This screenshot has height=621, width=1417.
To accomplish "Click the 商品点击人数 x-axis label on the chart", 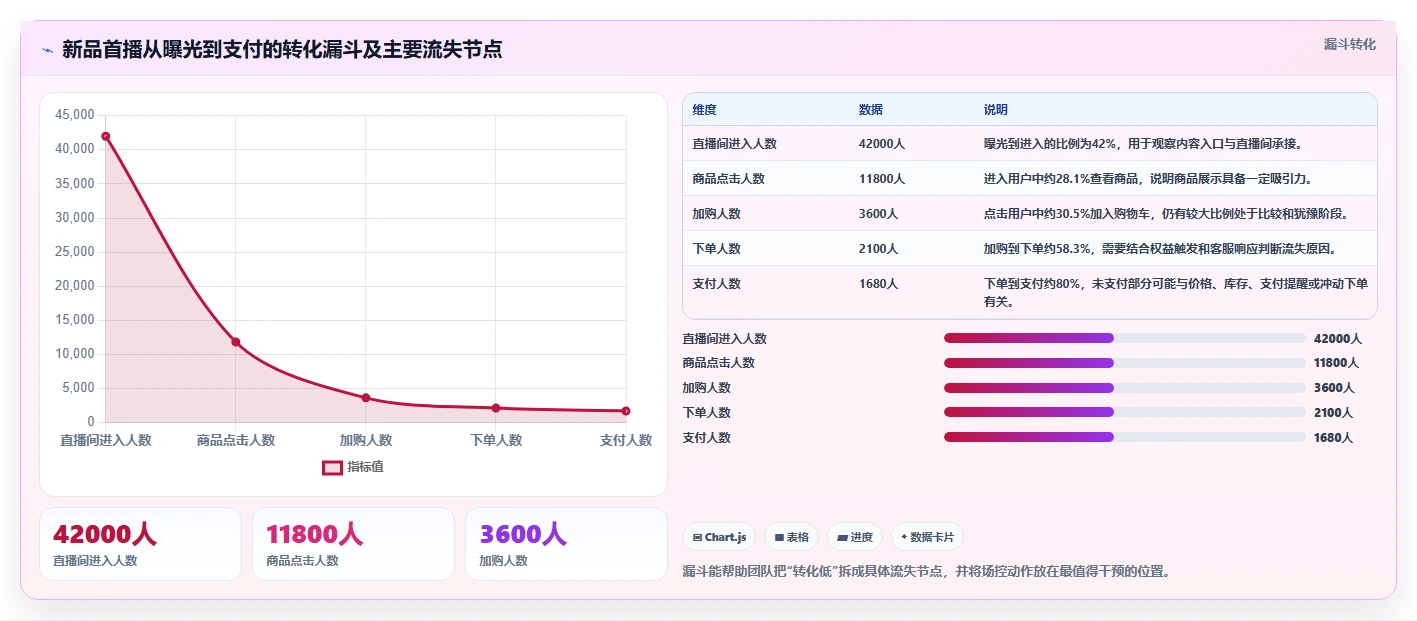I will tap(236, 440).
